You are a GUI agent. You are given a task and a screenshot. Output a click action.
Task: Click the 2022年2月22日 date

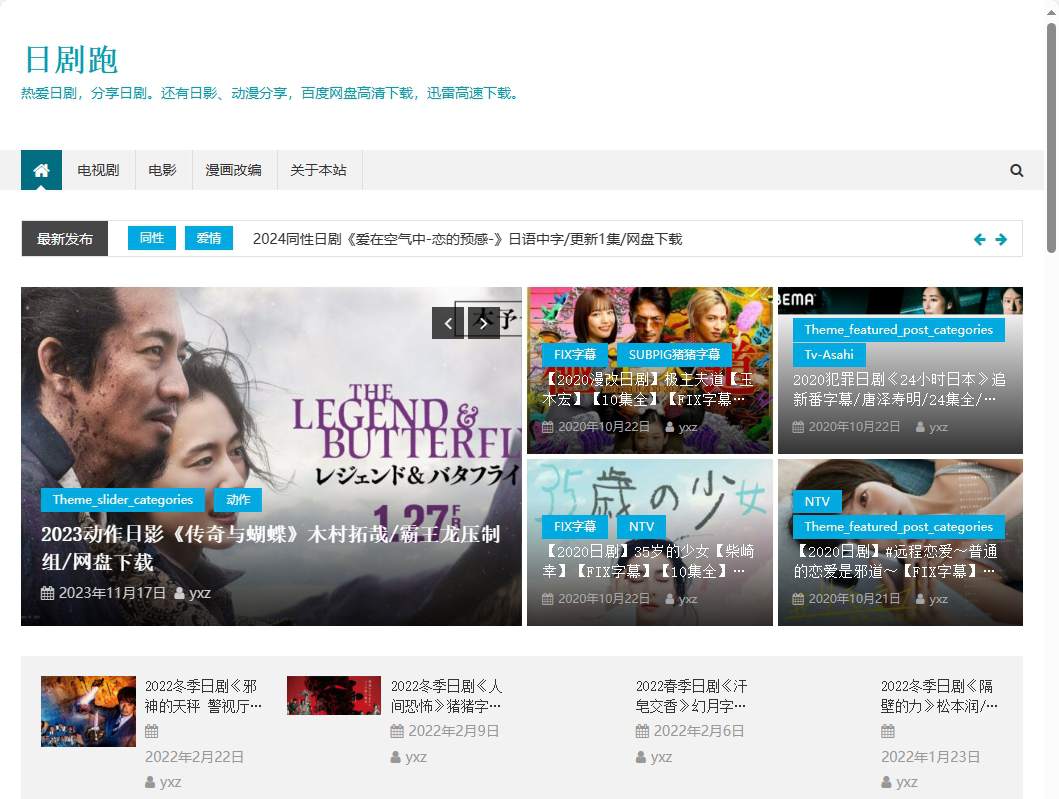tap(195, 757)
